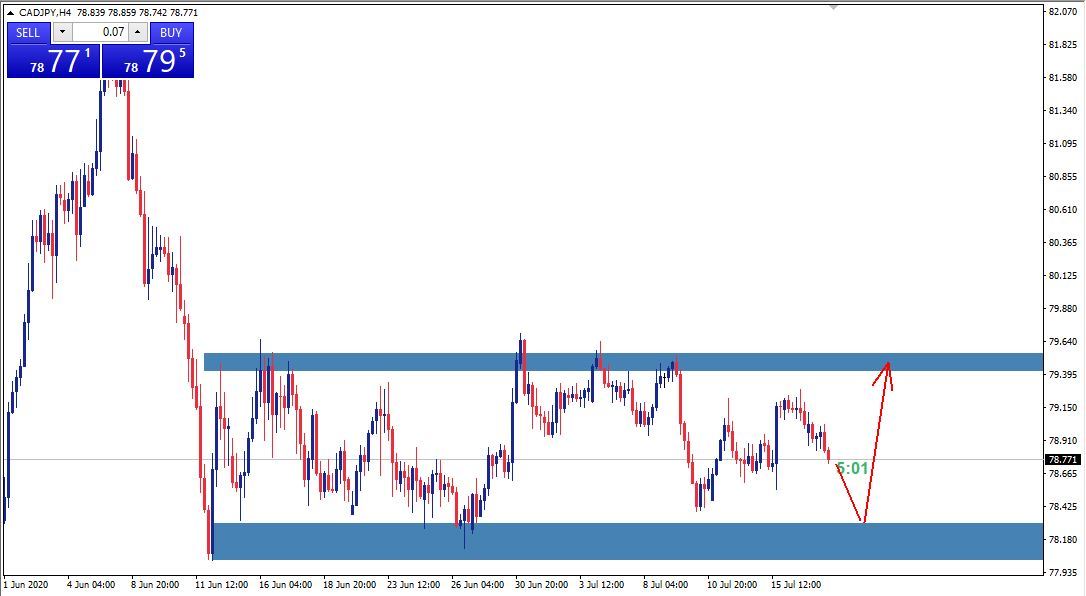Click the sell price 78.77 tile

pos(53,61)
